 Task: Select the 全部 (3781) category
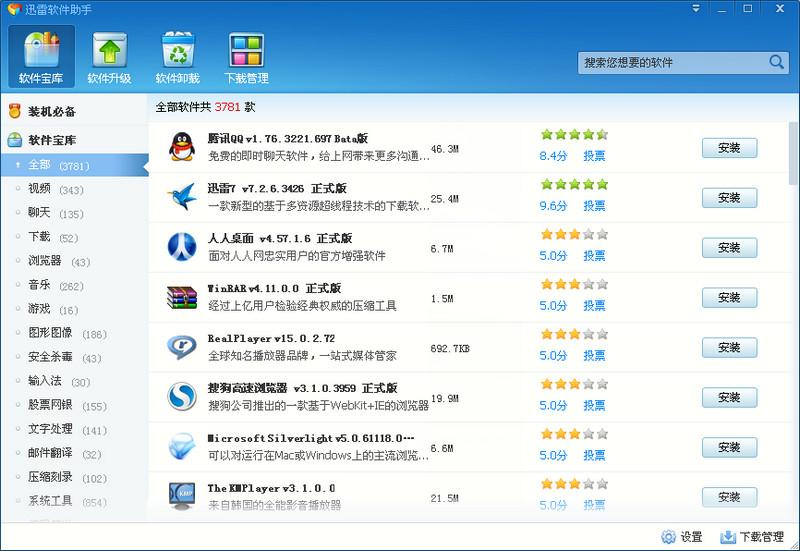point(74,165)
